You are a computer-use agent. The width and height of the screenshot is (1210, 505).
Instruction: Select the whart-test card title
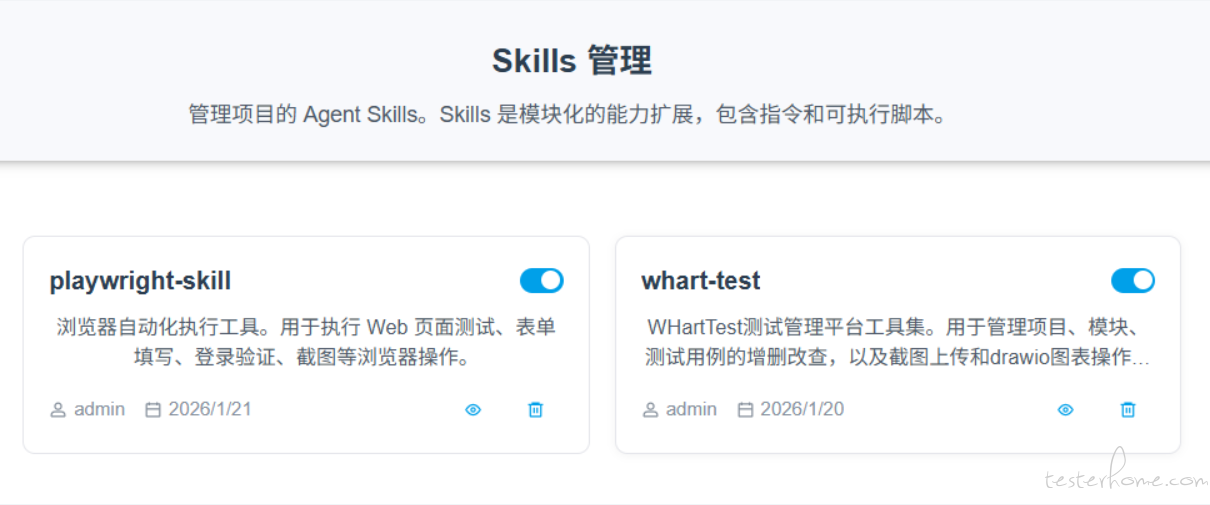point(700,281)
